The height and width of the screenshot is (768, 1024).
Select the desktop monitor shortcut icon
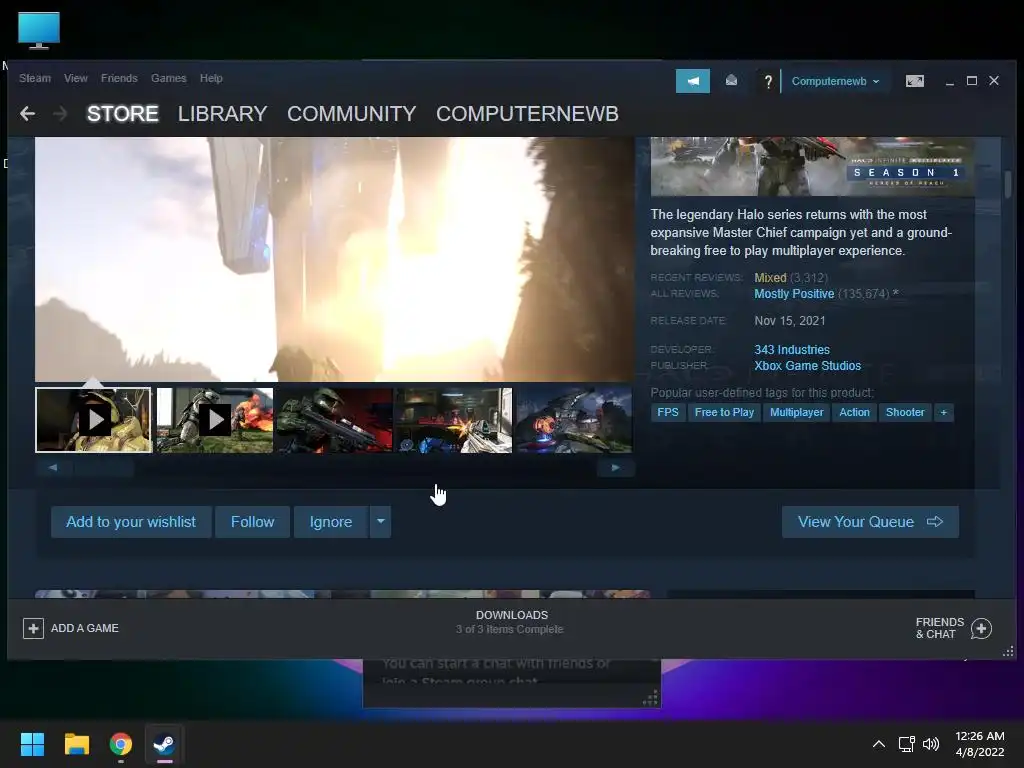coord(39,30)
